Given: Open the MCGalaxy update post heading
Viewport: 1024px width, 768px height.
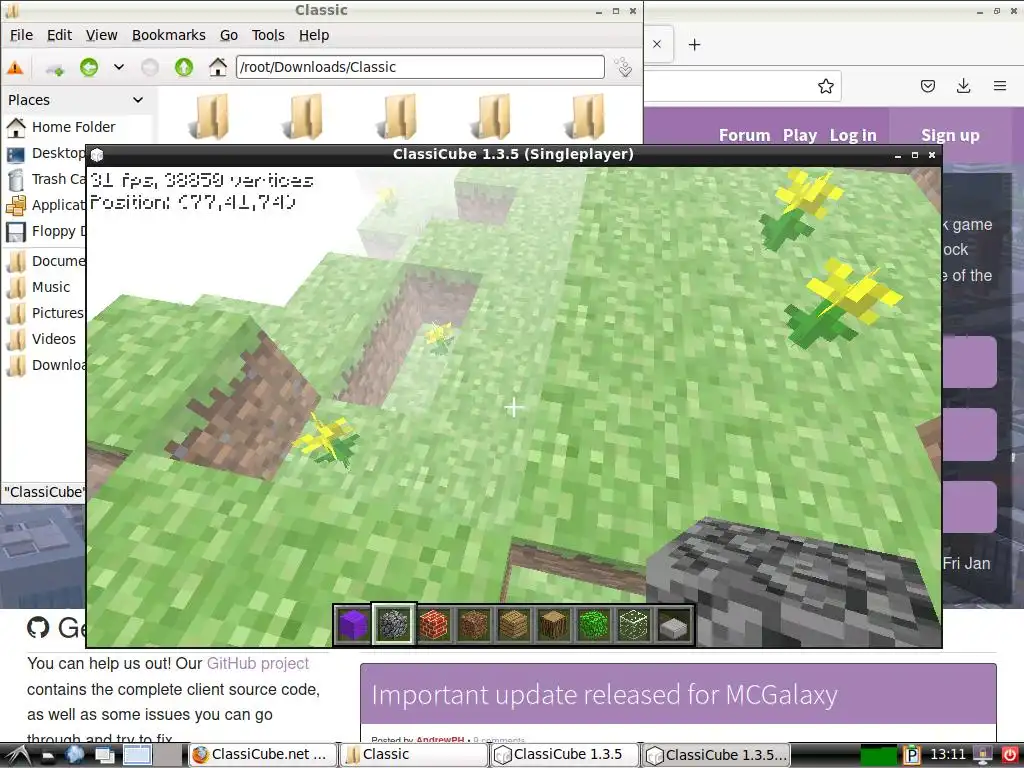Looking at the screenshot, I should point(604,695).
